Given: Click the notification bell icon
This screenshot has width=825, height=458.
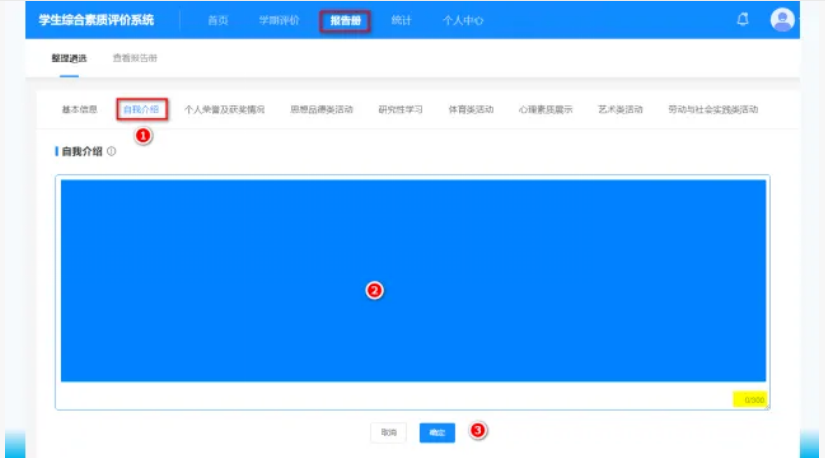Looking at the screenshot, I should (742, 20).
